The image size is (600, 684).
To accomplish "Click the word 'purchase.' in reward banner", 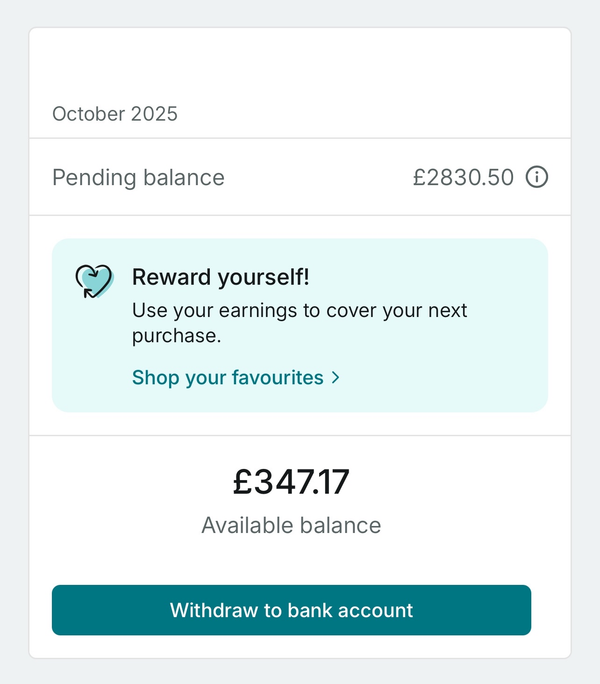I will coord(177,336).
